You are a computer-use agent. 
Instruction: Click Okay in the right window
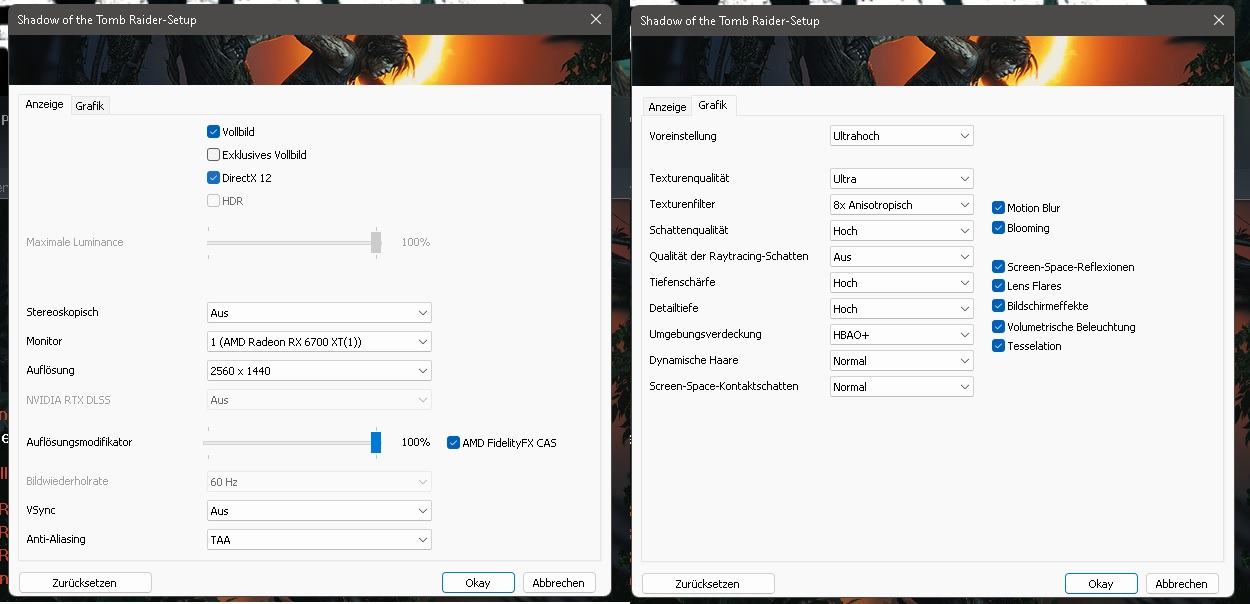click(1101, 584)
